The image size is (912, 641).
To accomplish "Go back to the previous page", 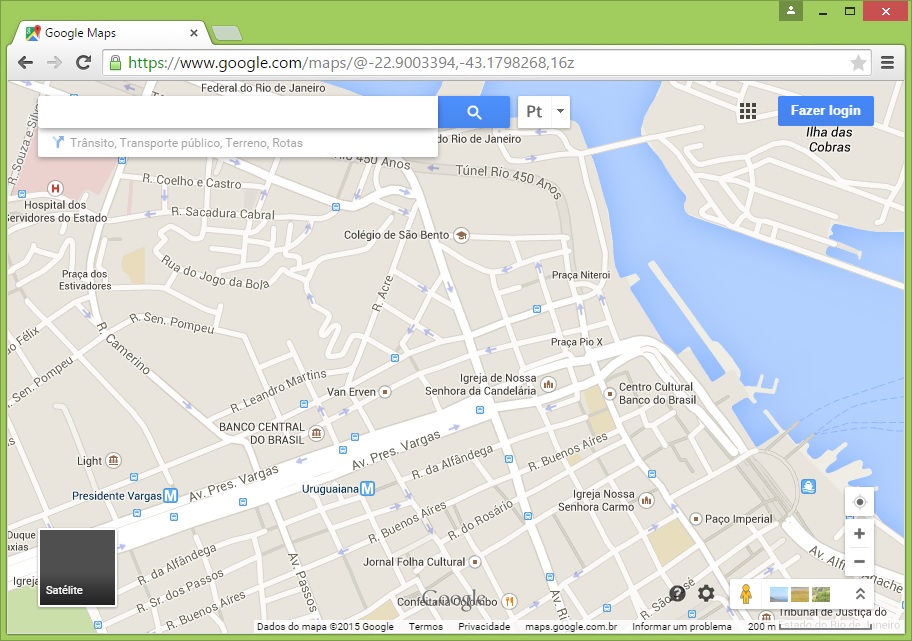I will [26, 62].
